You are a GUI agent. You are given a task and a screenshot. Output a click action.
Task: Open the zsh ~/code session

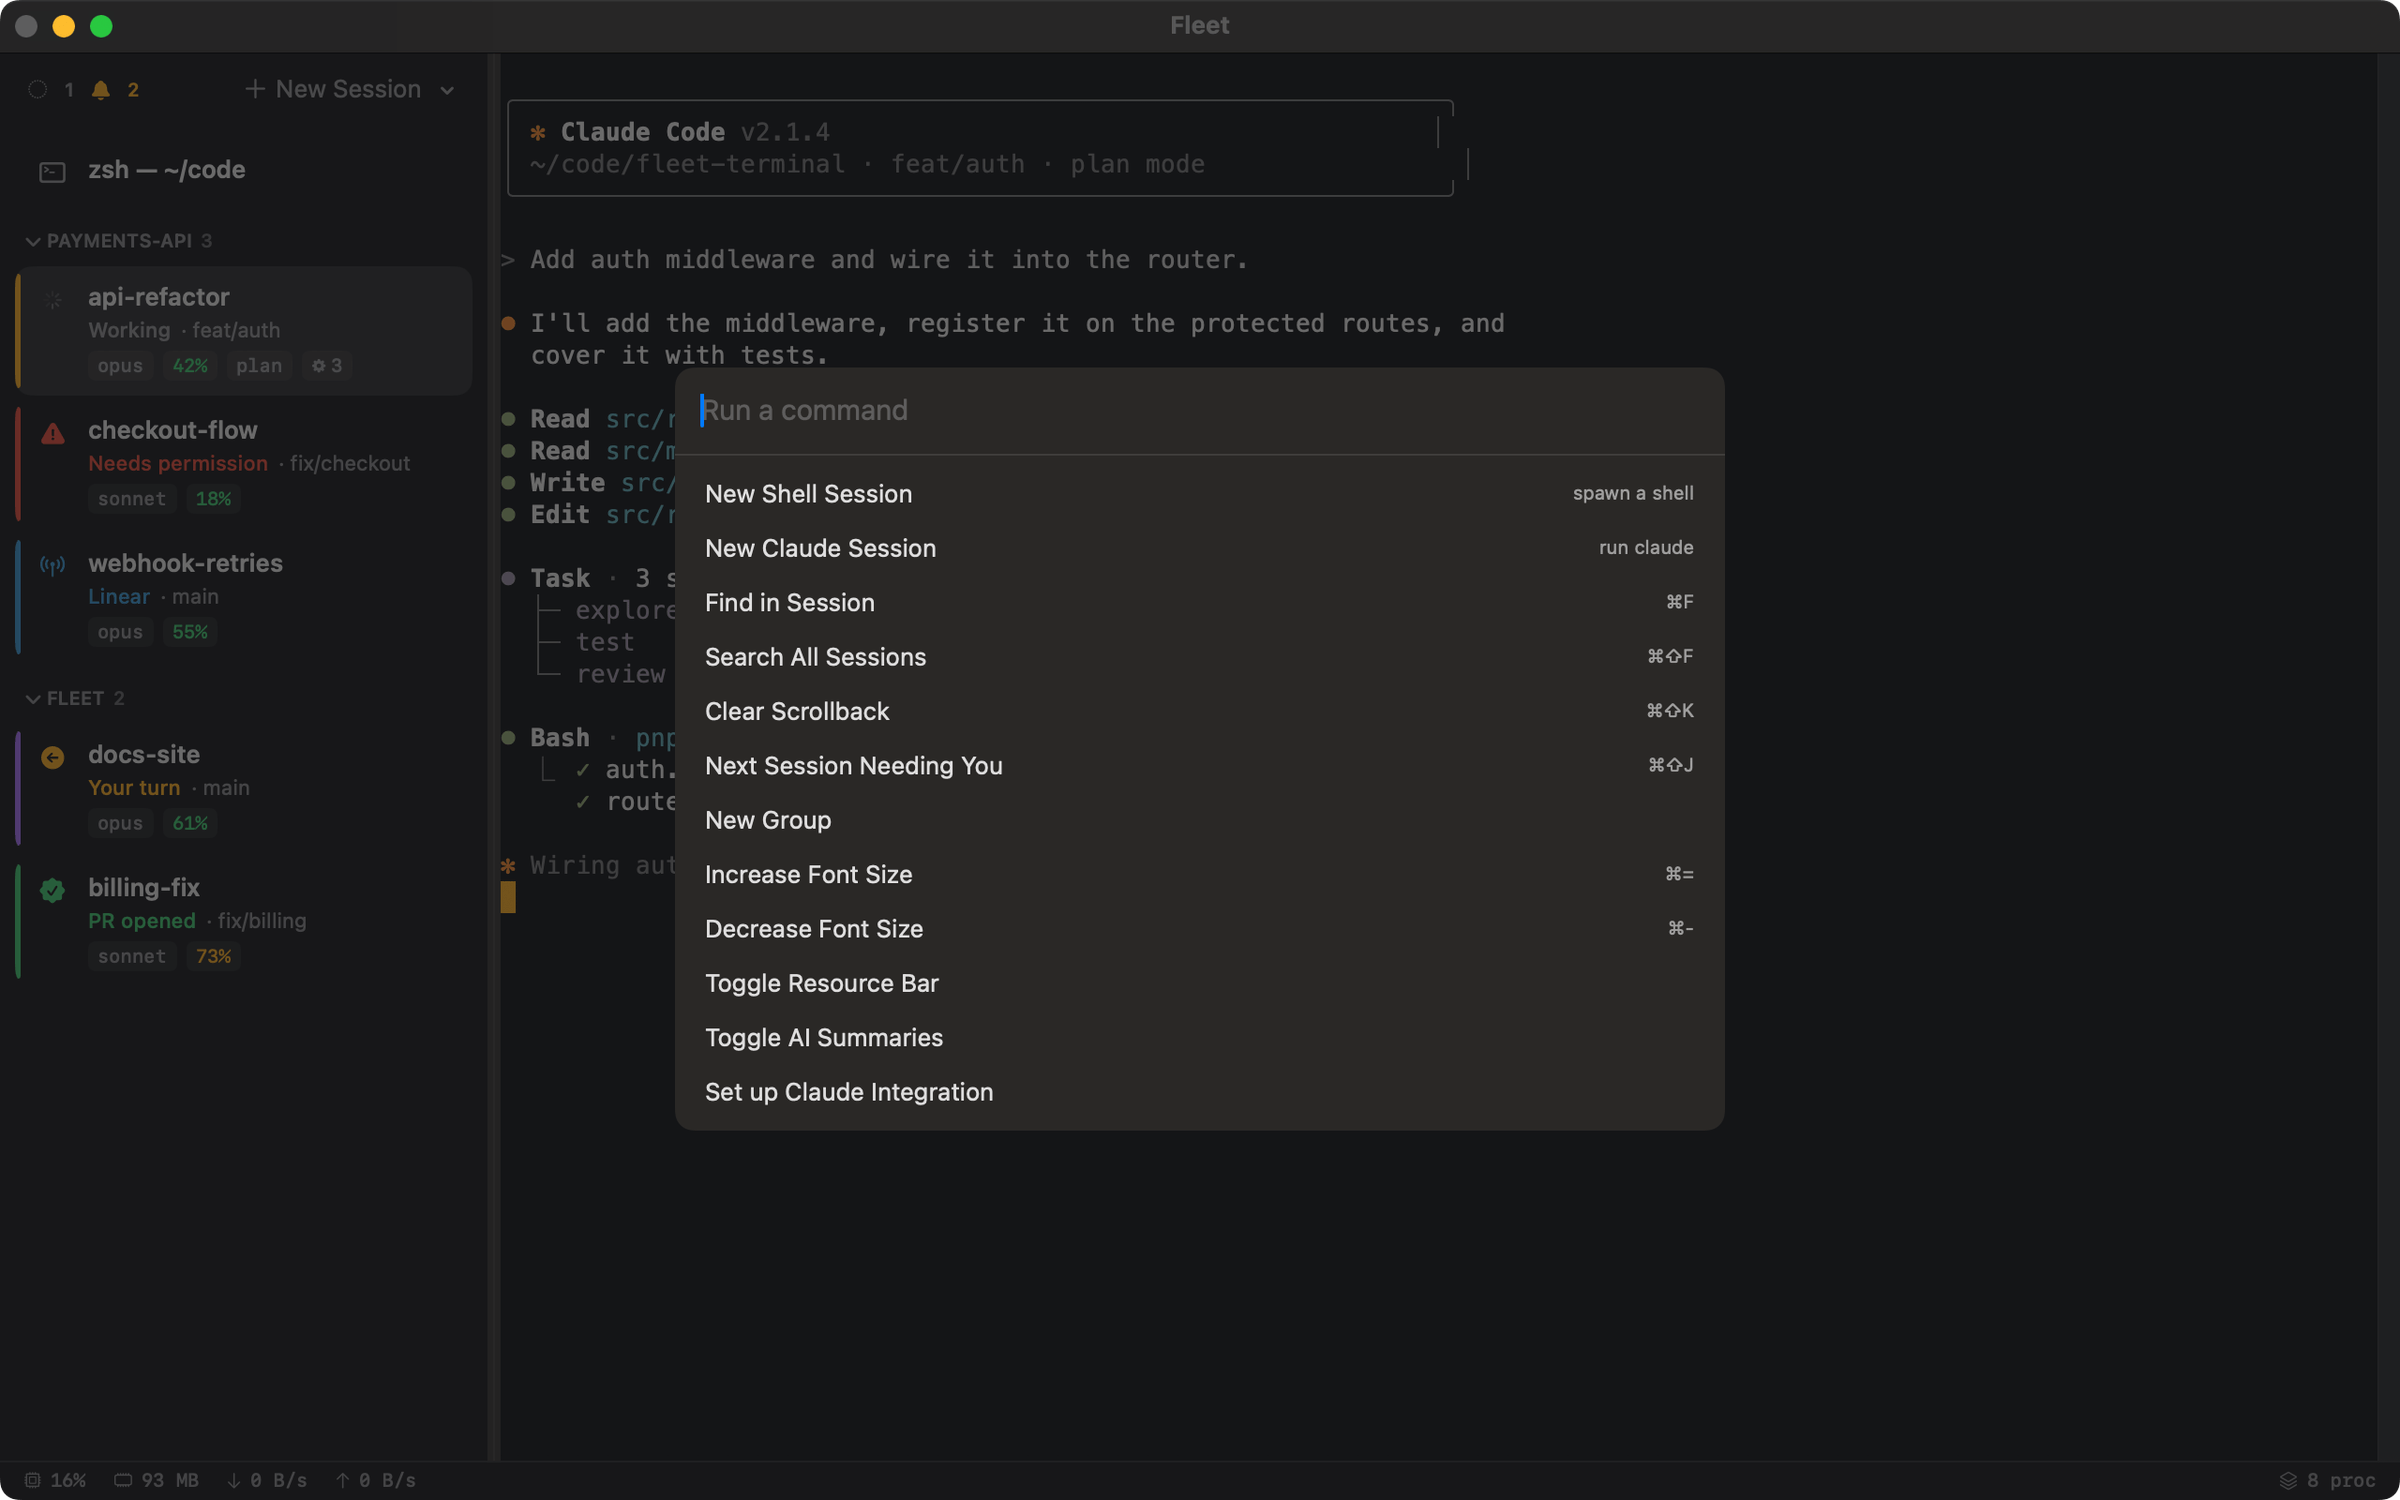pyautogui.click(x=244, y=171)
